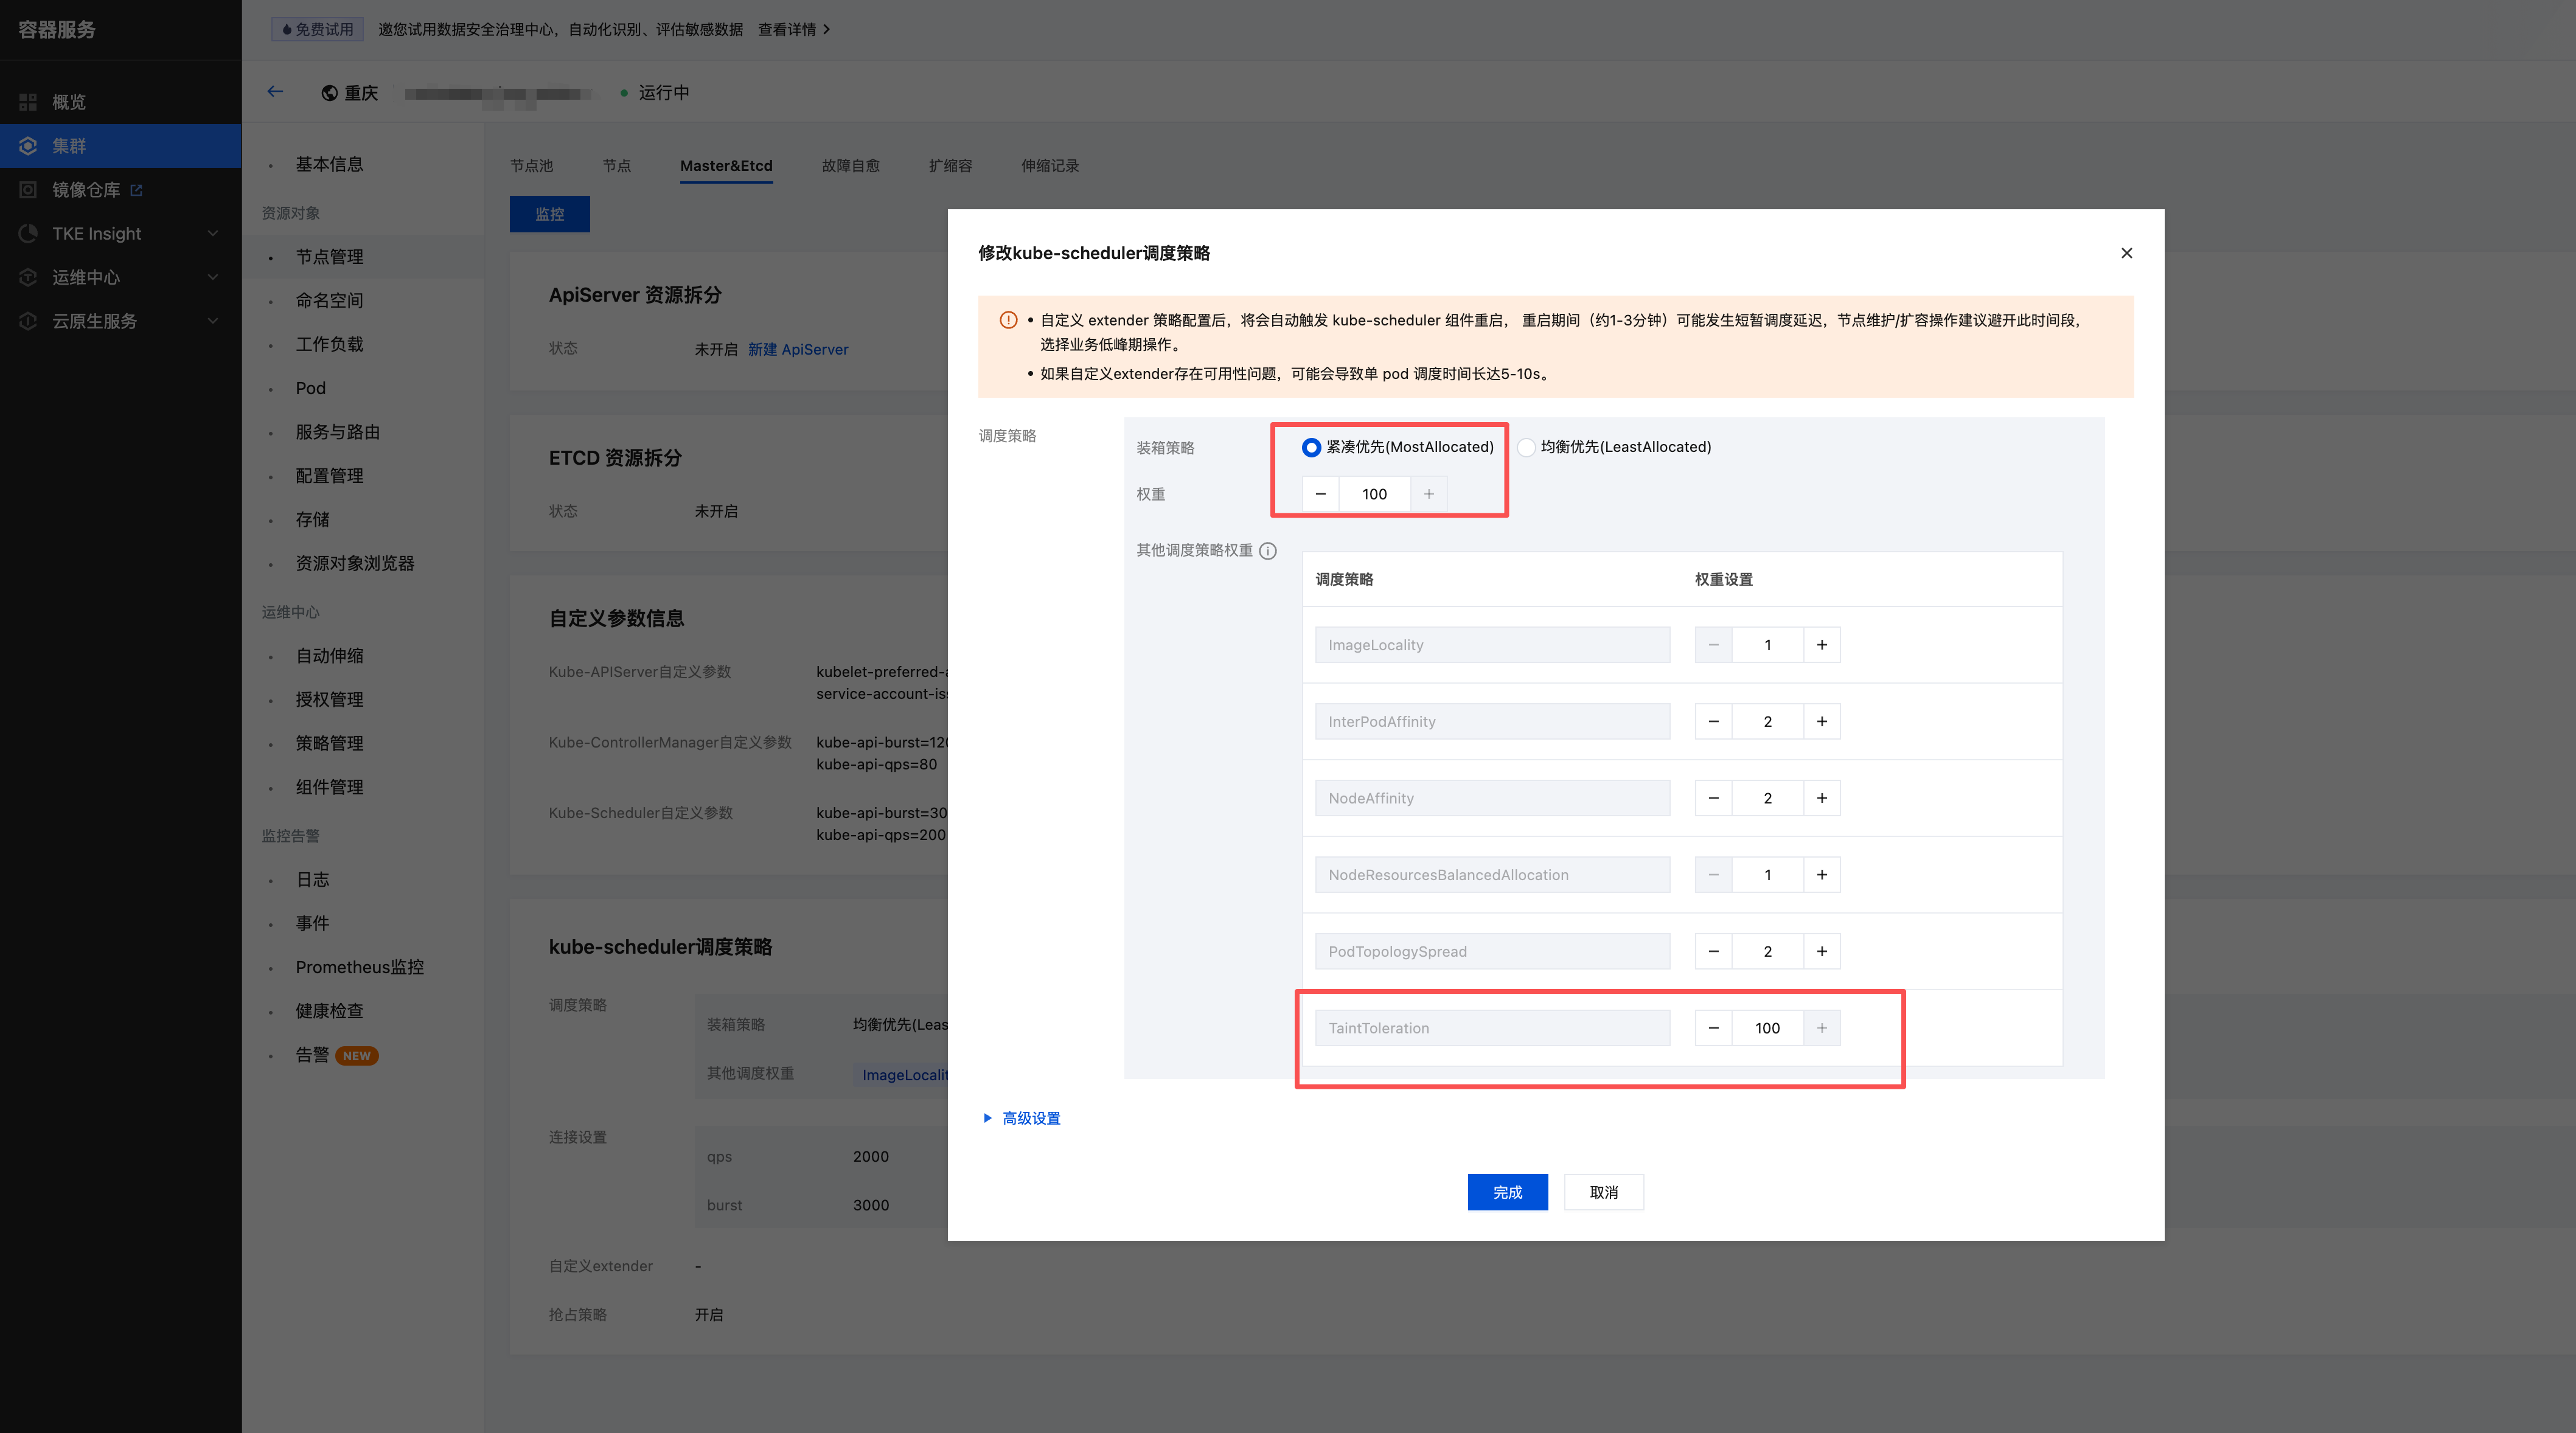Select 均衡优先(LeastAllocated) radio option

[x=1526, y=447]
